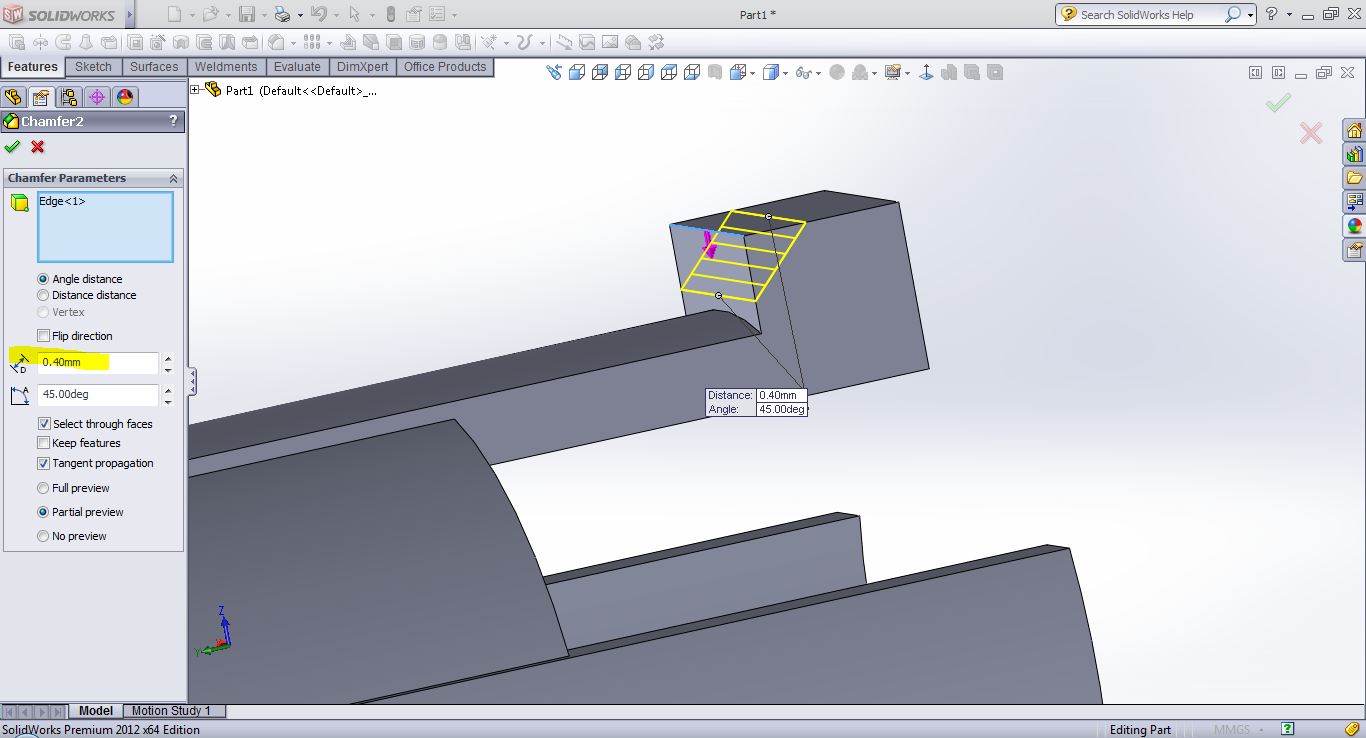The width and height of the screenshot is (1366, 738).
Task: Open the Display Style dropdown arrow
Action: point(785,73)
